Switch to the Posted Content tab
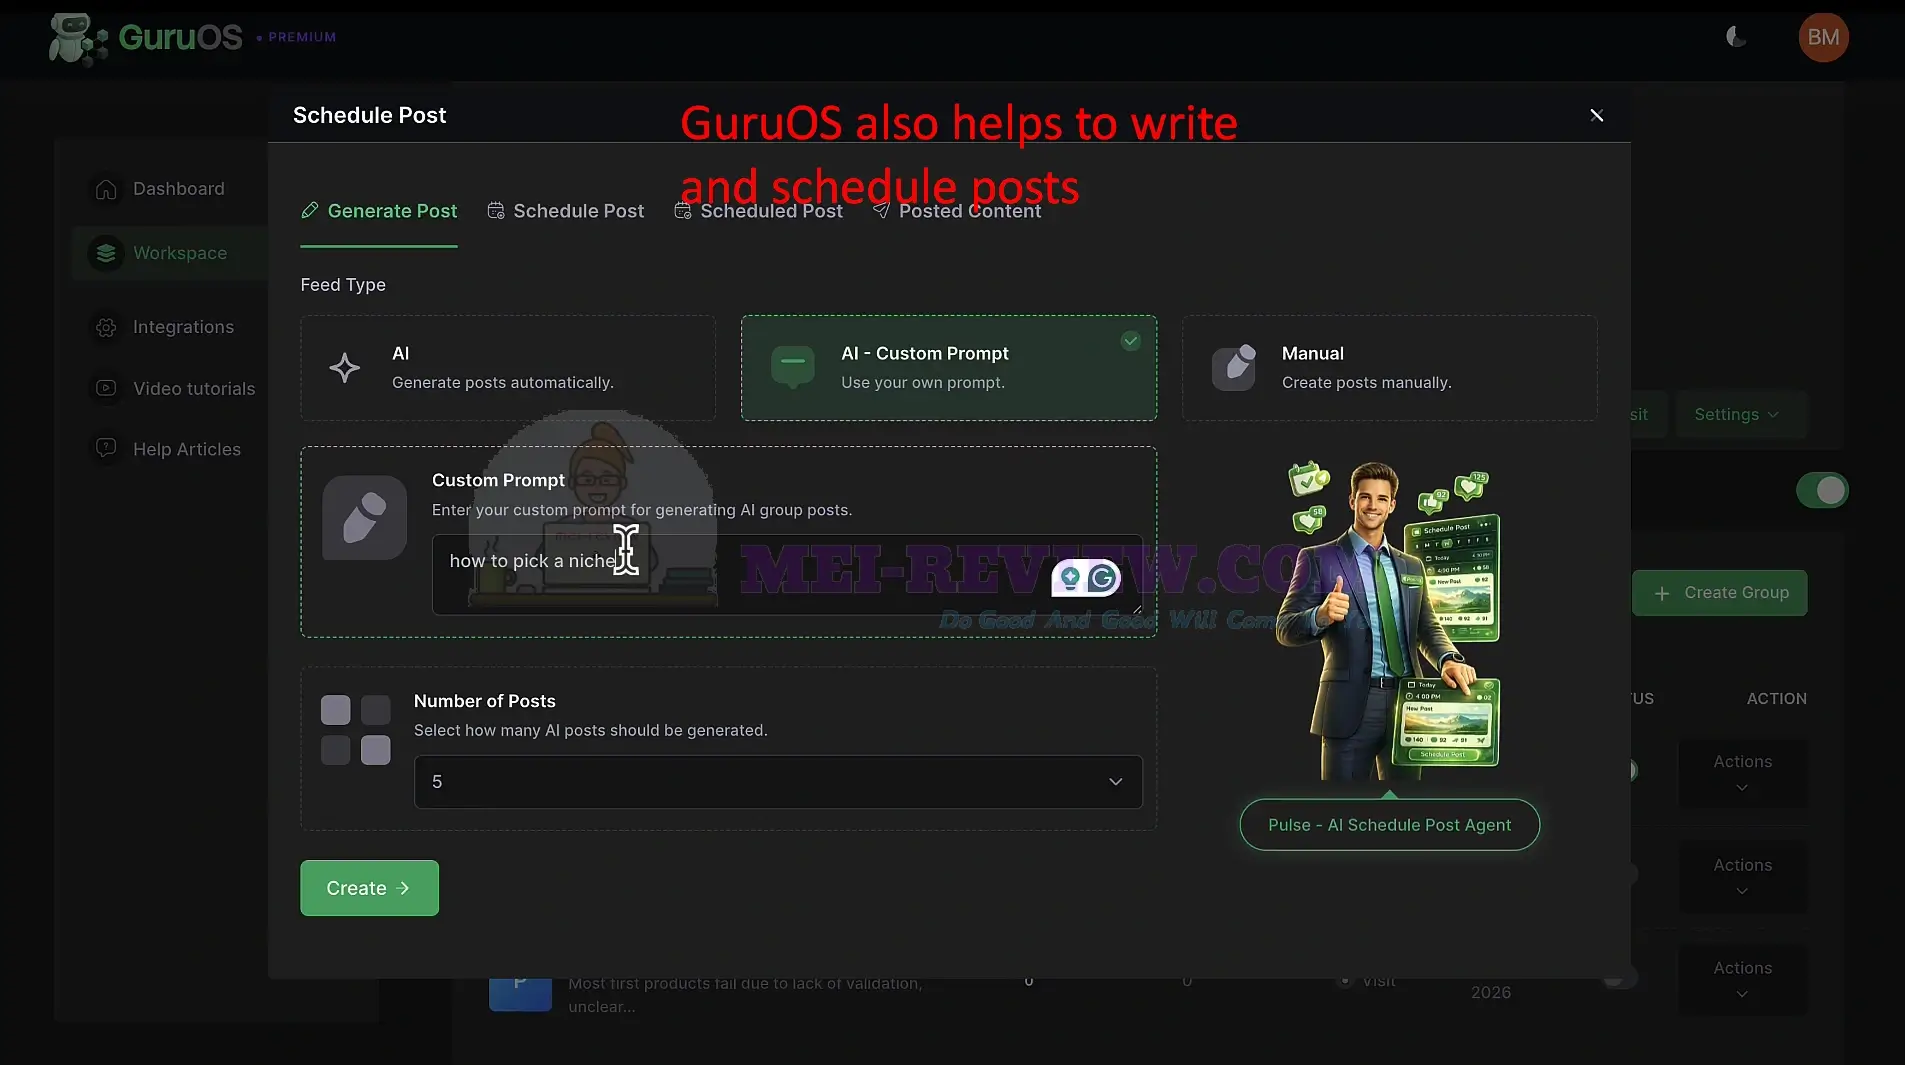This screenshot has width=1905, height=1065. (956, 211)
